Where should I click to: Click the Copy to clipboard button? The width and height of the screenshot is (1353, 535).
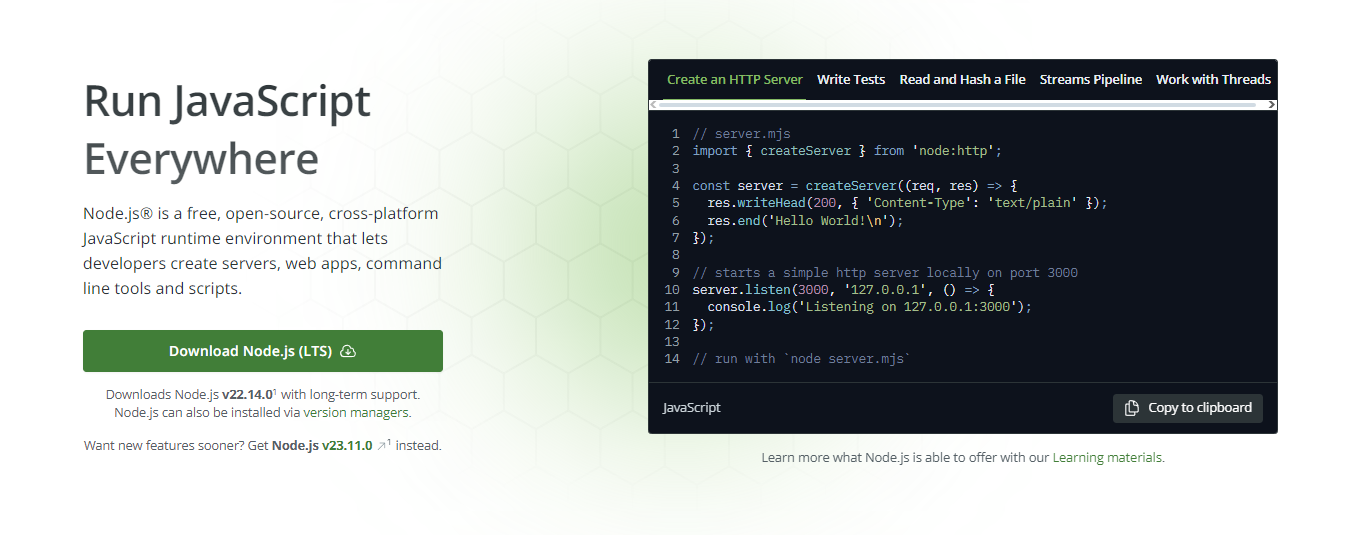pos(1188,408)
